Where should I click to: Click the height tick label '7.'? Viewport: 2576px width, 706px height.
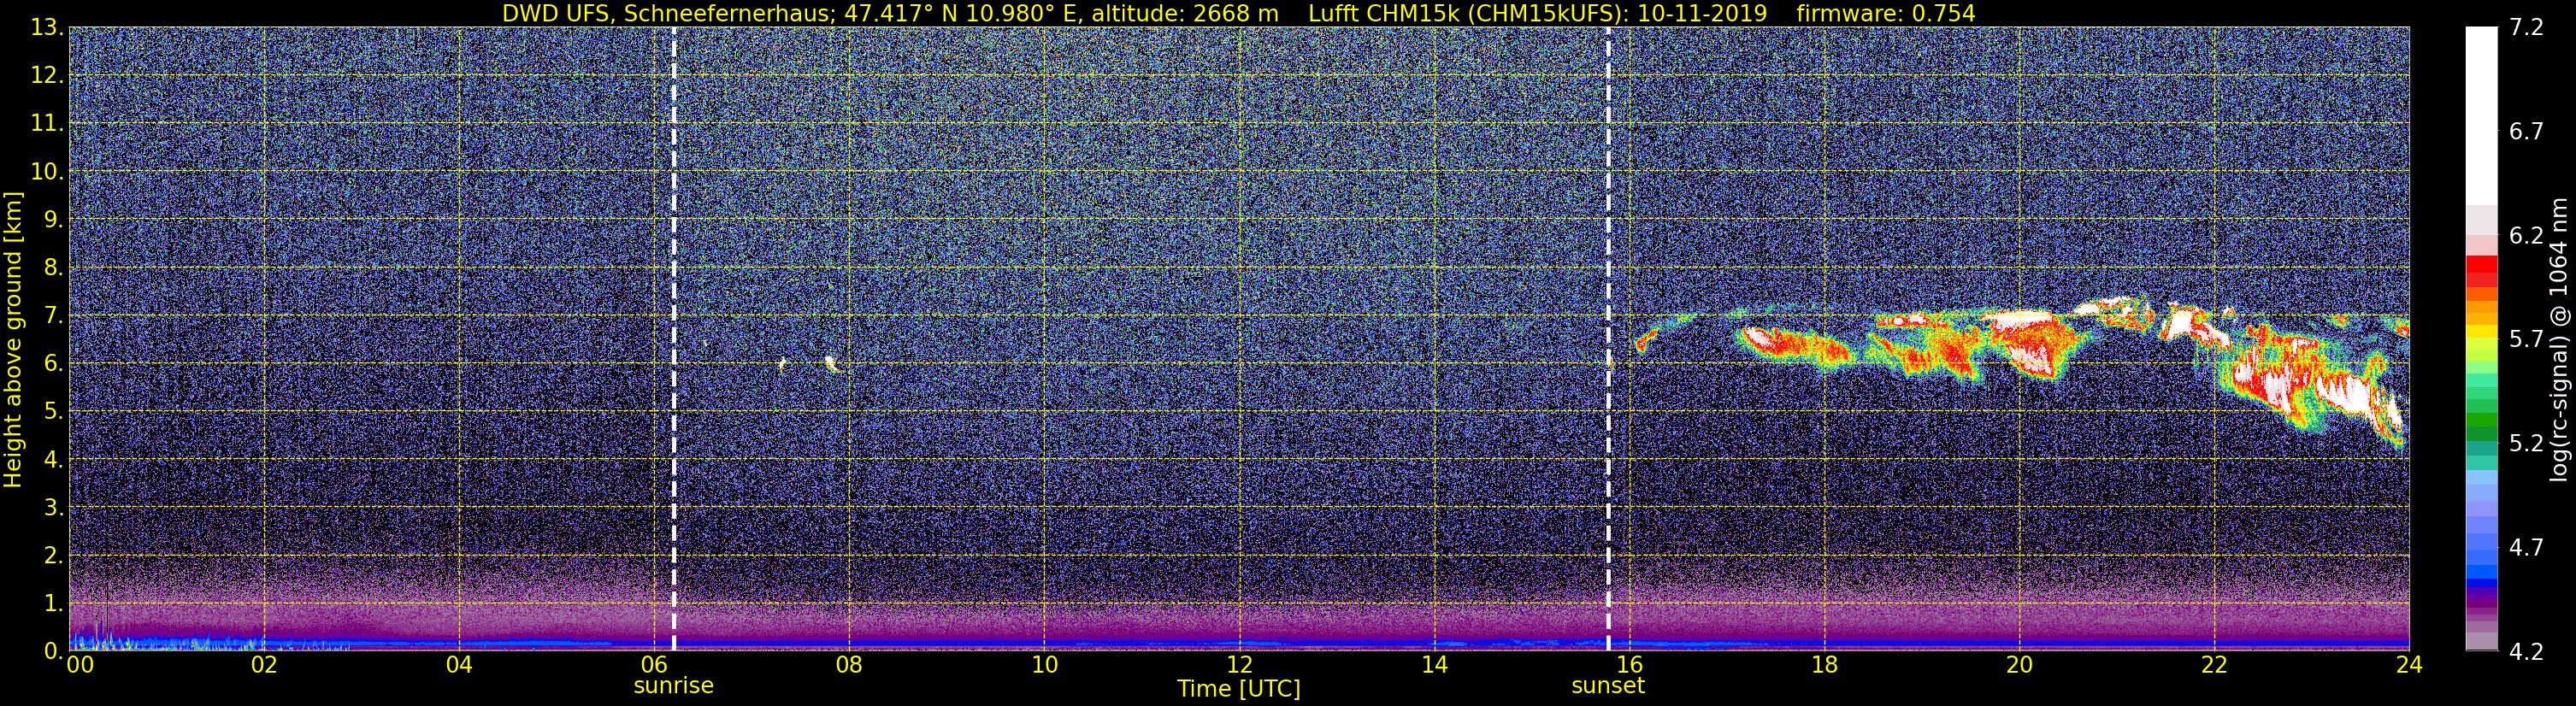point(53,316)
